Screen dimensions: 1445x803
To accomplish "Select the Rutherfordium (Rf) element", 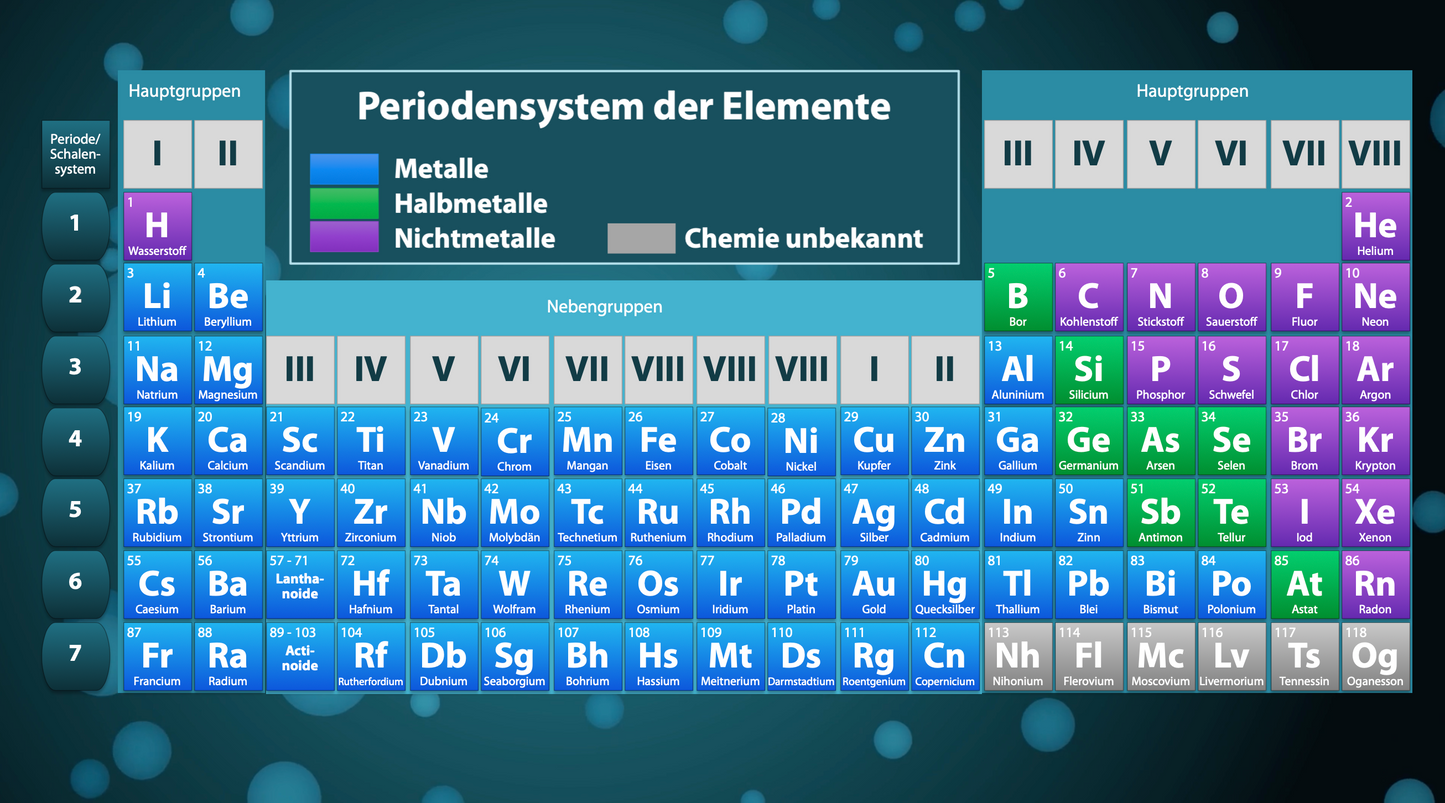I will (x=371, y=657).
